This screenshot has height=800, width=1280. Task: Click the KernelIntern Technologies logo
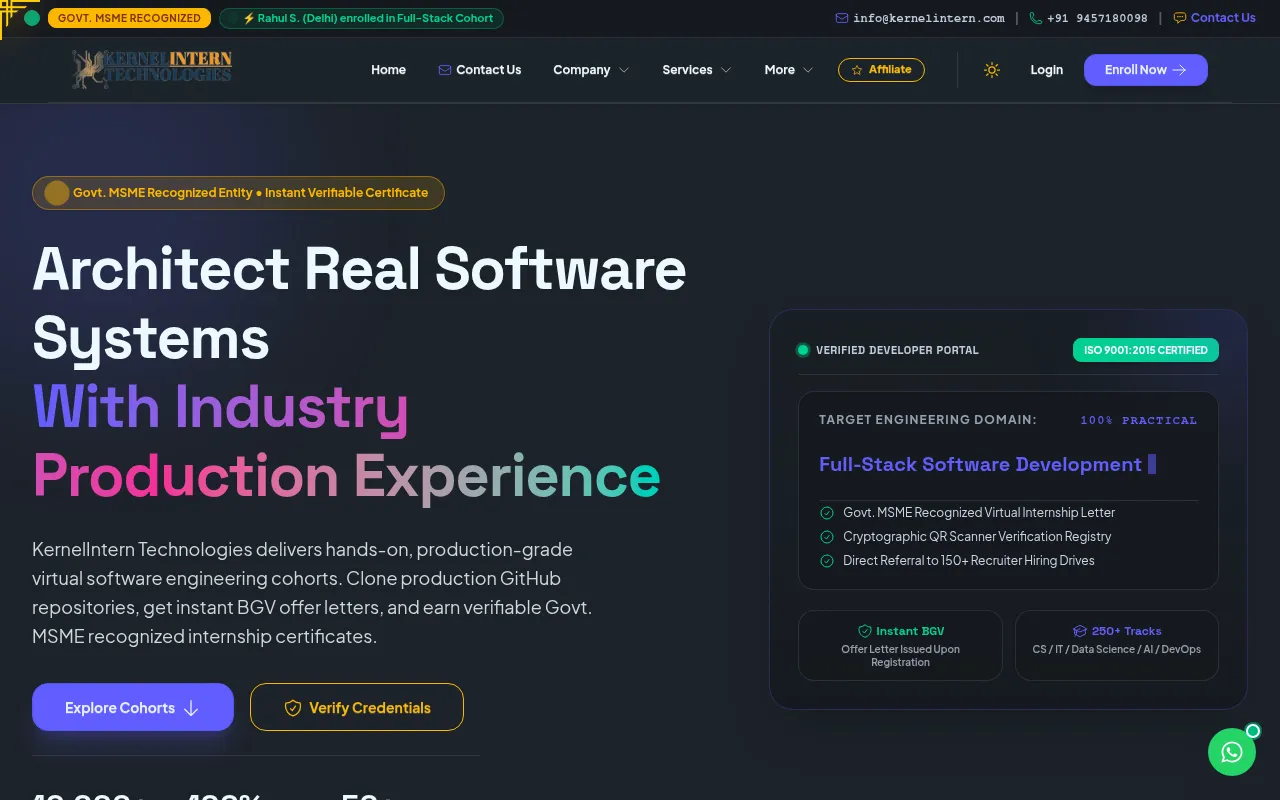point(152,70)
